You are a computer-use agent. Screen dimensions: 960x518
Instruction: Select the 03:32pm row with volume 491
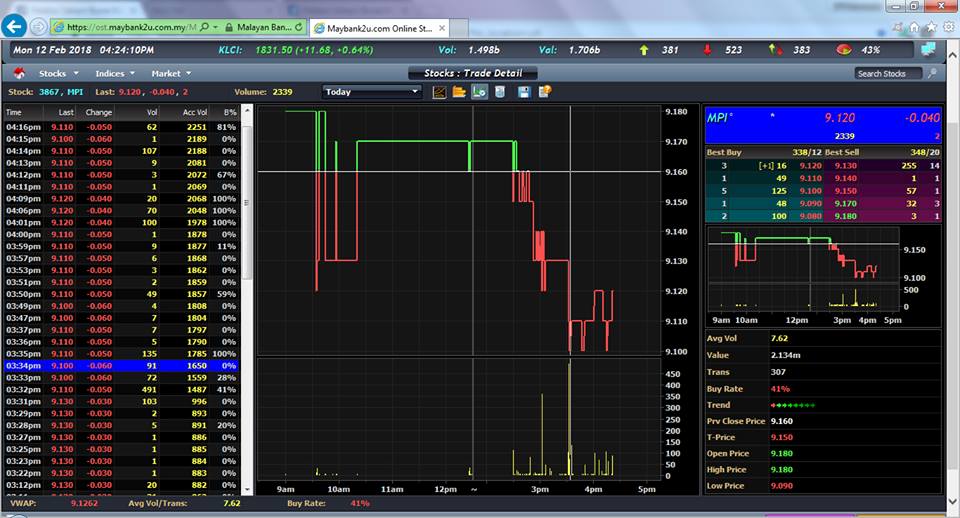[x=121, y=389]
